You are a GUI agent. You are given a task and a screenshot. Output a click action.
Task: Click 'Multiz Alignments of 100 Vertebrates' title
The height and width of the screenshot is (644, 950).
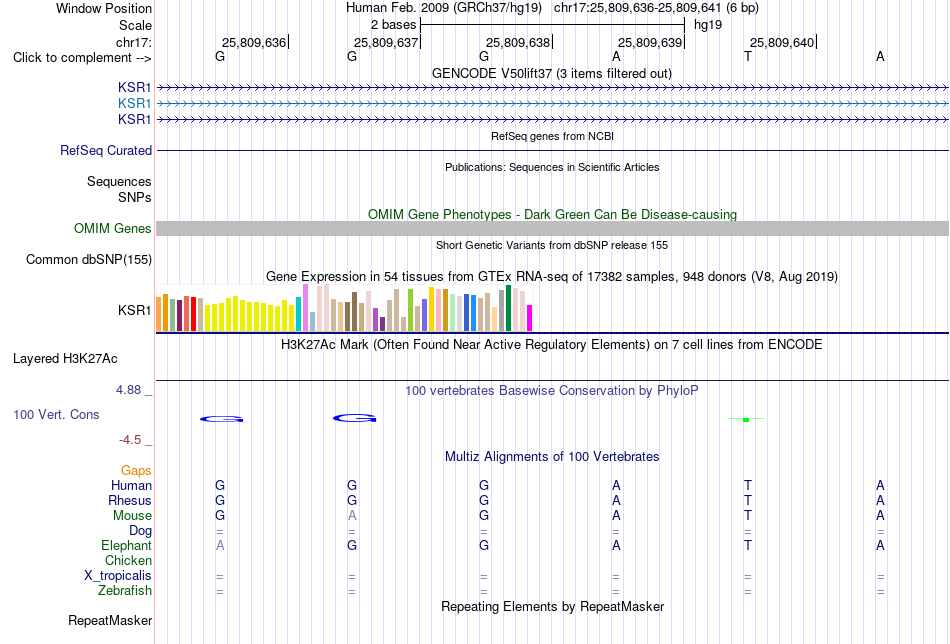click(552, 457)
